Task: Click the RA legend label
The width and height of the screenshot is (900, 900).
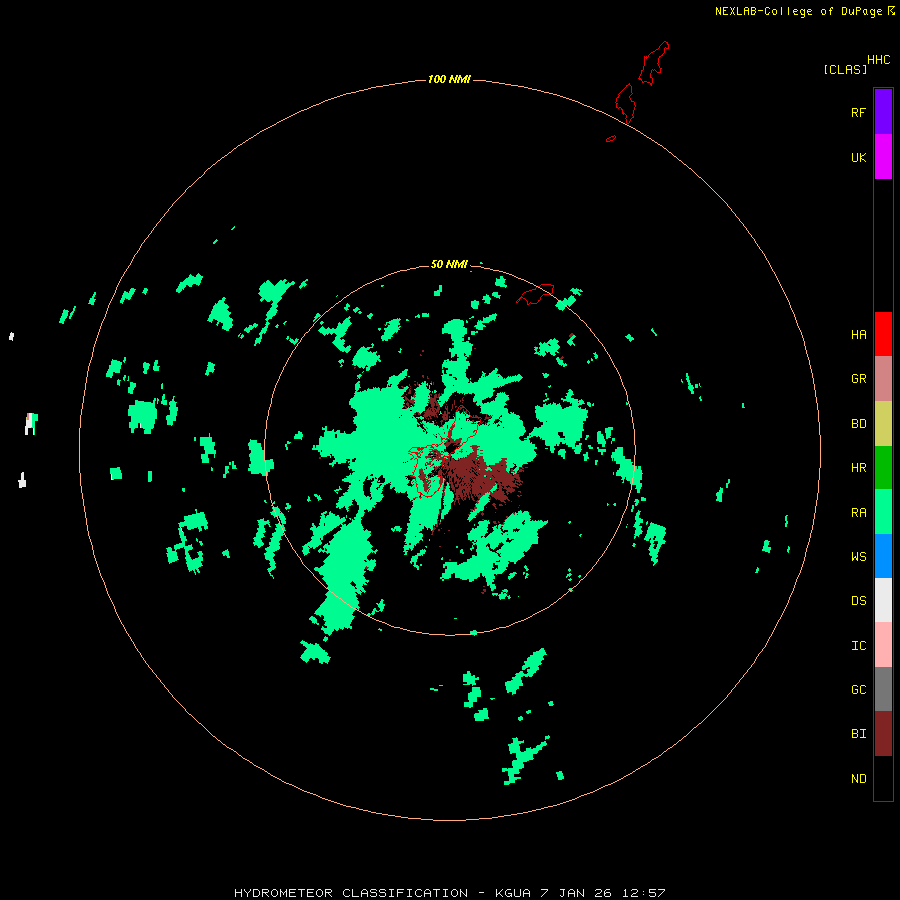Action: (x=858, y=513)
